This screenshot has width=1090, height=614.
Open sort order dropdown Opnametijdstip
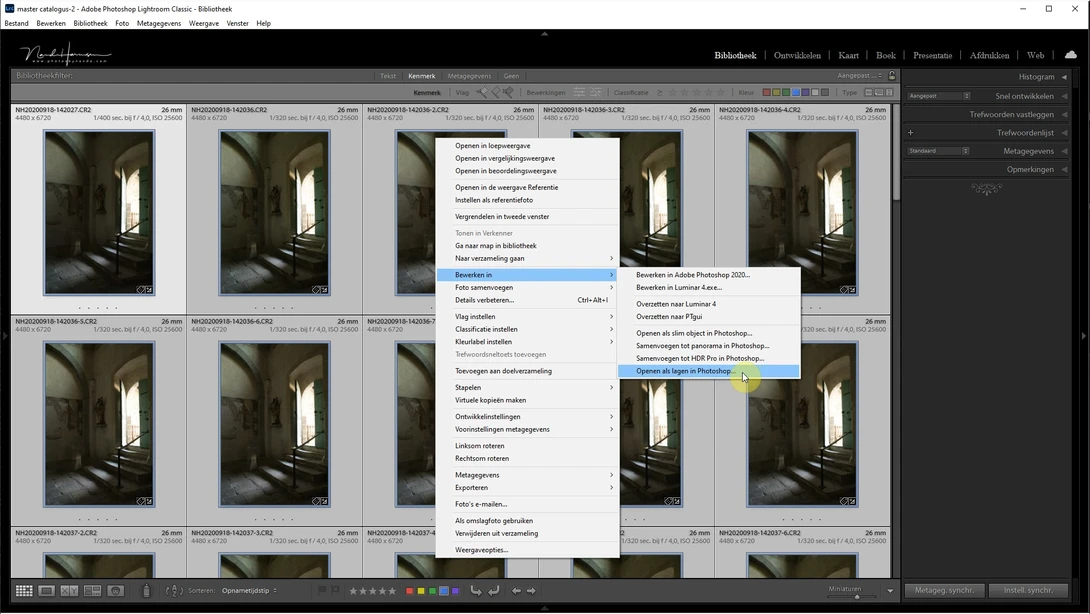coord(249,591)
